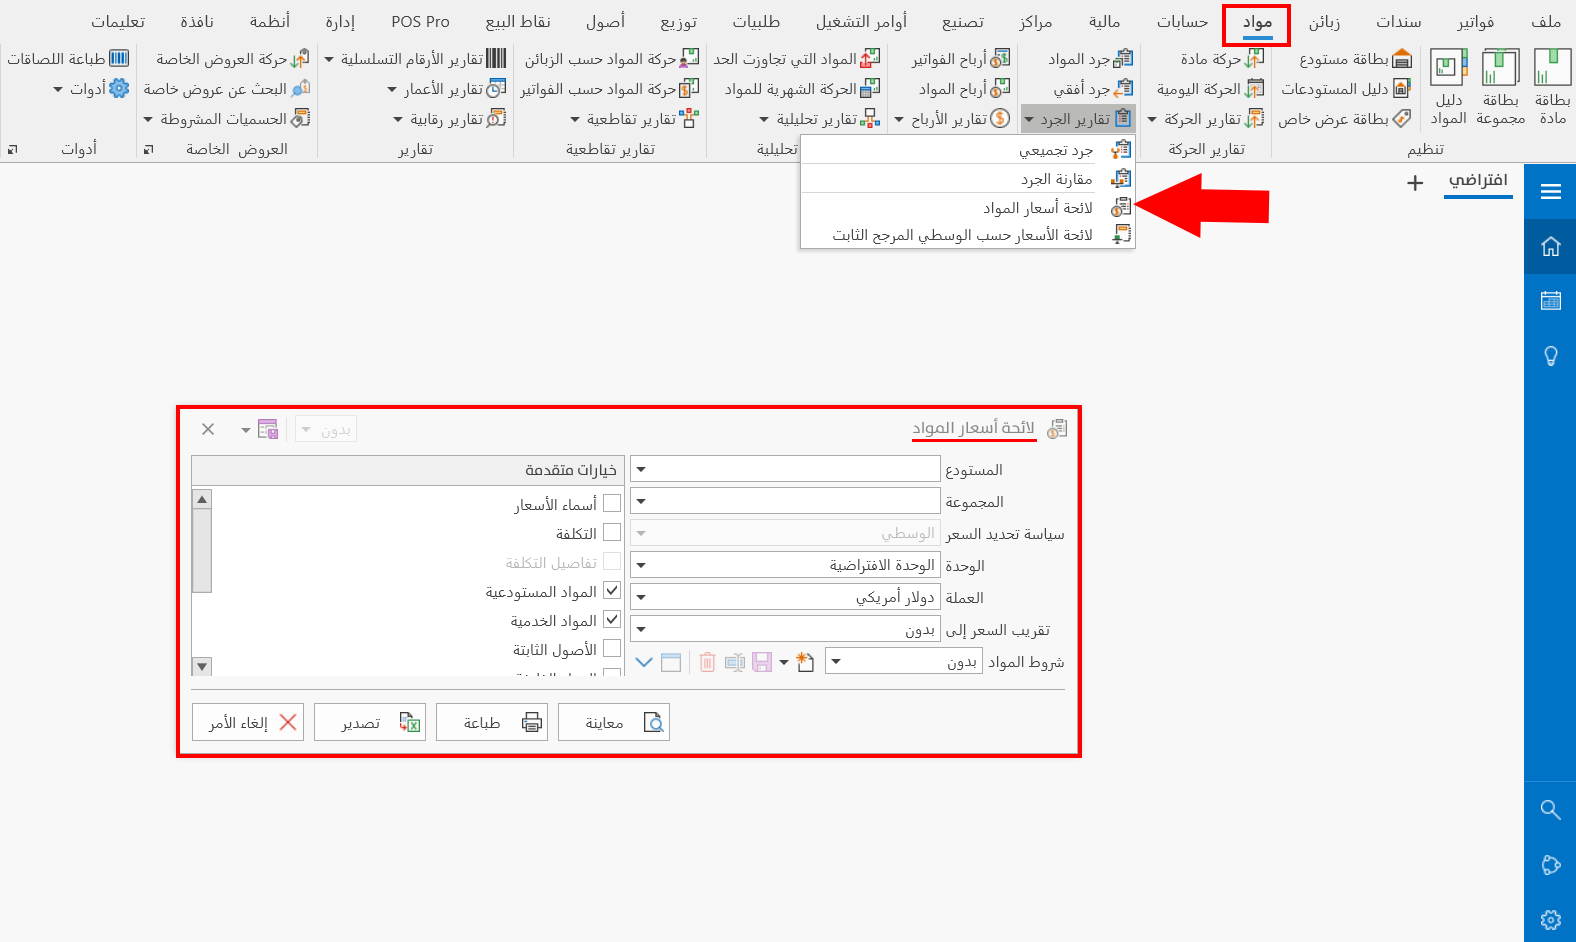Open دليل المستودعات warehouses guide
This screenshot has height=942, width=1576.
(x=1346, y=89)
